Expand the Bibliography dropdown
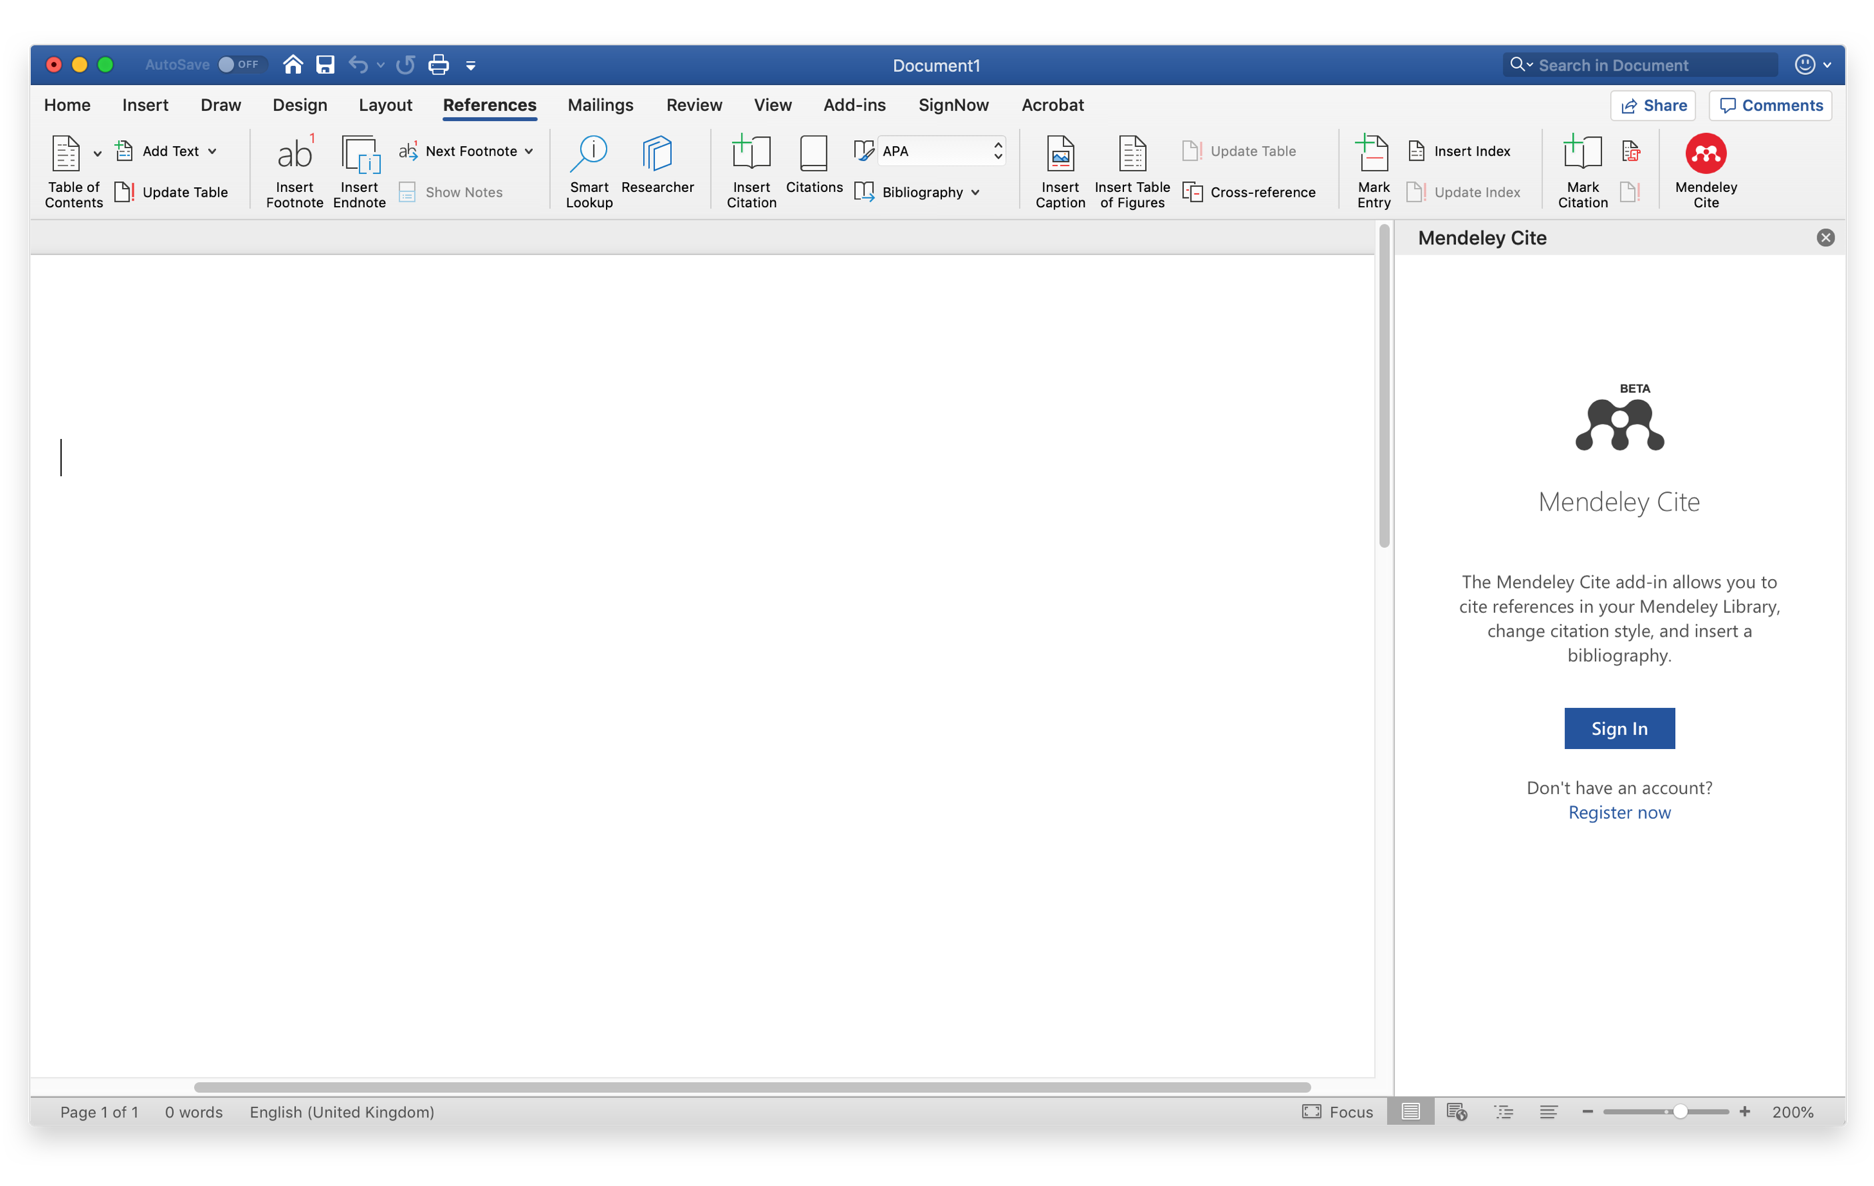The width and height of the screenshot is (1874, 1186). (x=975, y=192)
